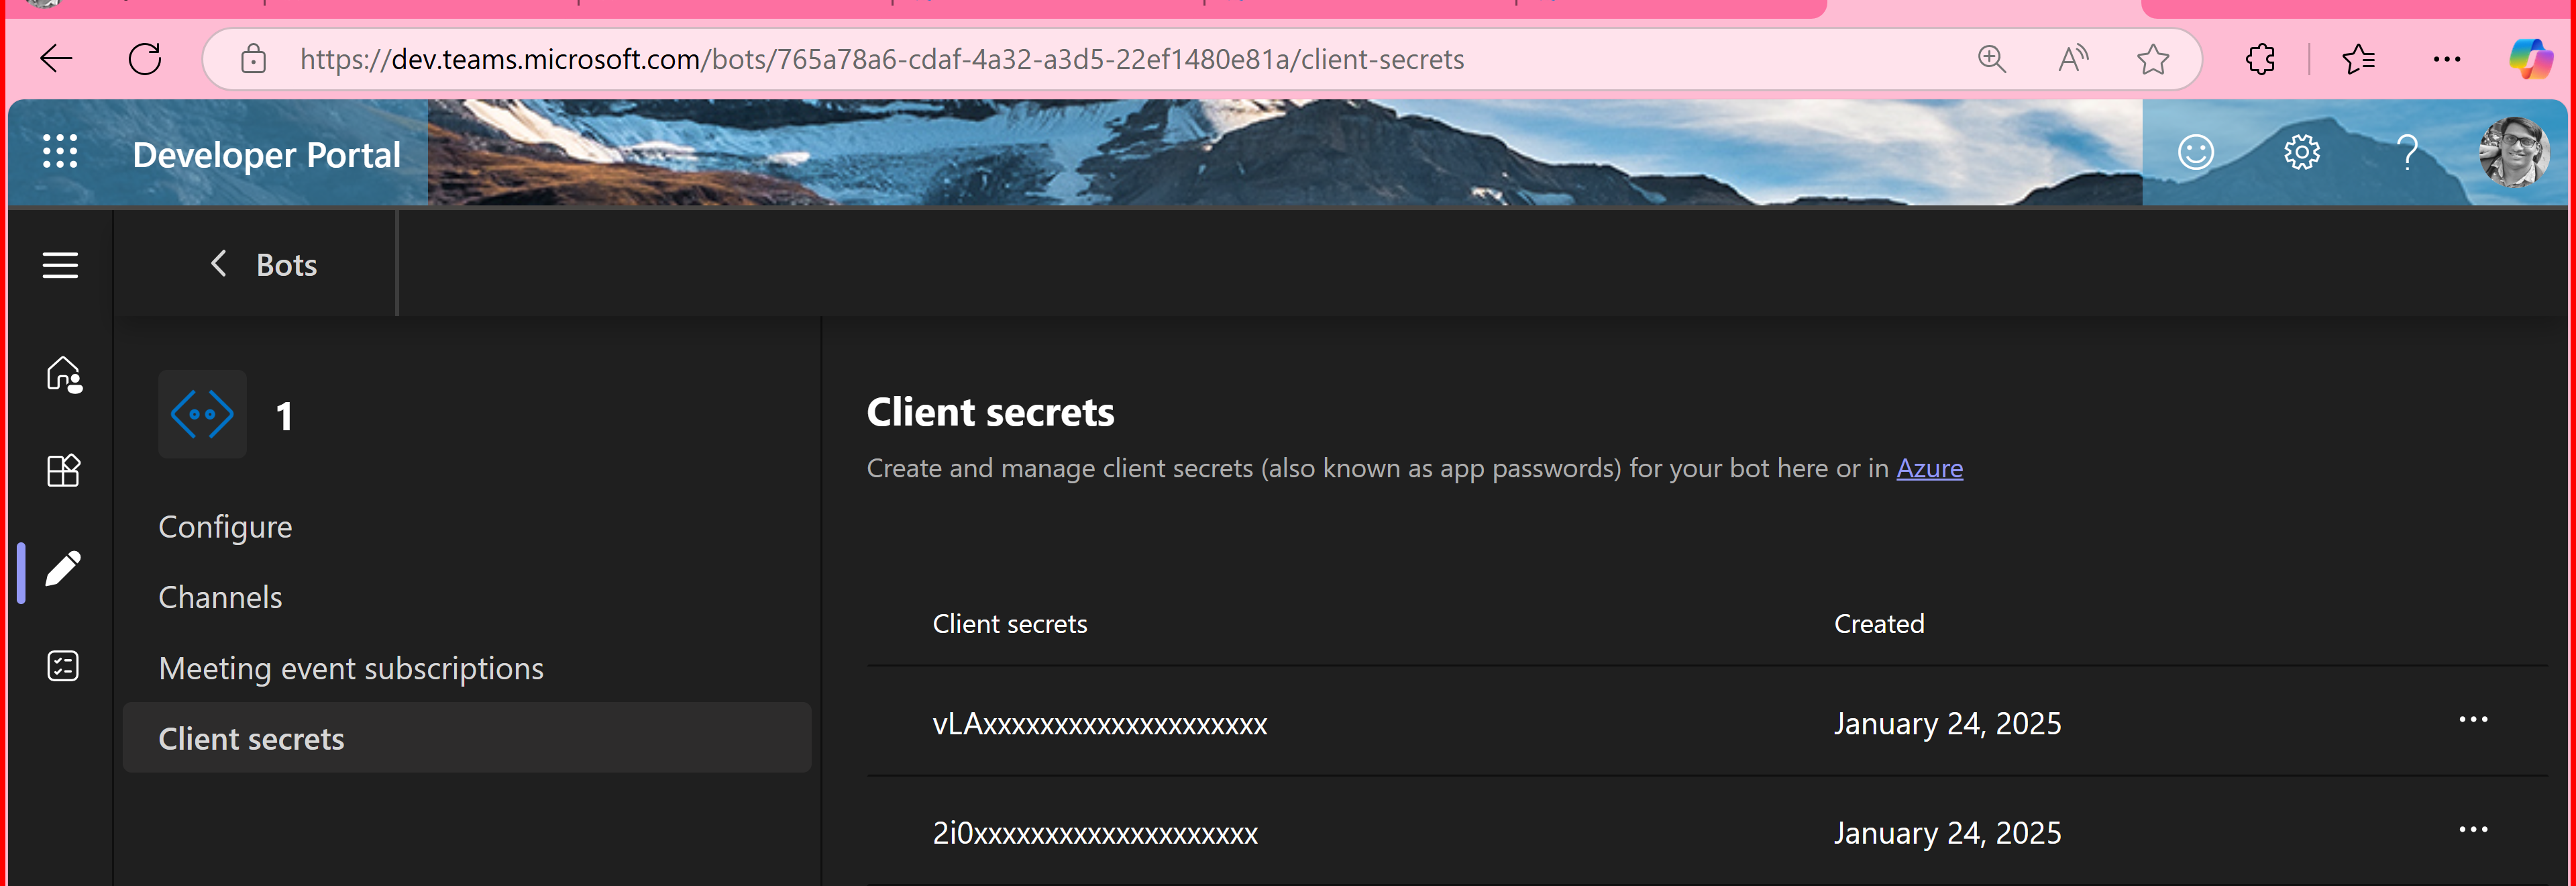Add page to favorites star icon
2576x886 pixels.
2152,59
